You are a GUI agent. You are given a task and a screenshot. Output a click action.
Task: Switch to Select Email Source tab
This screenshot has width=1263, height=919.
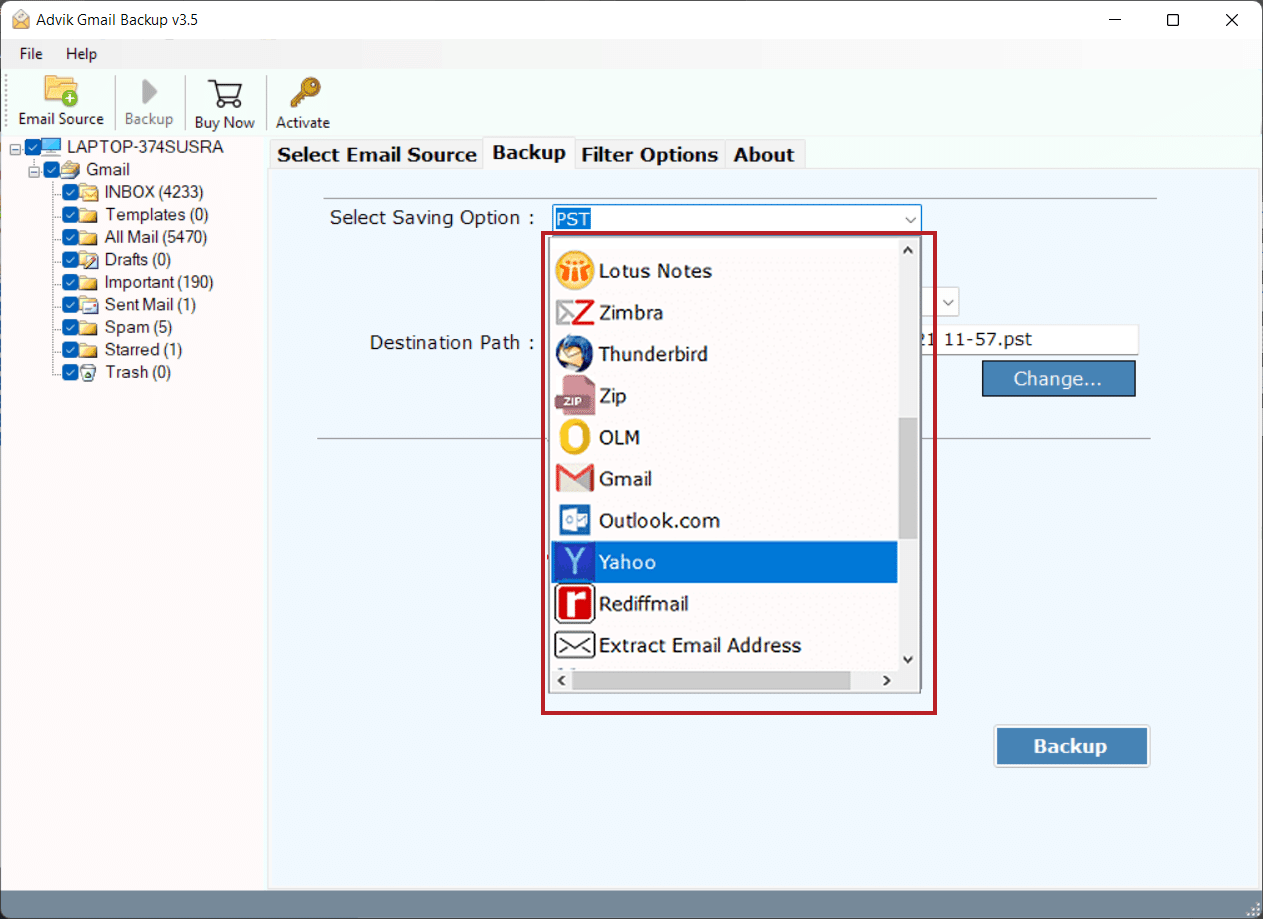click(377, 154)
